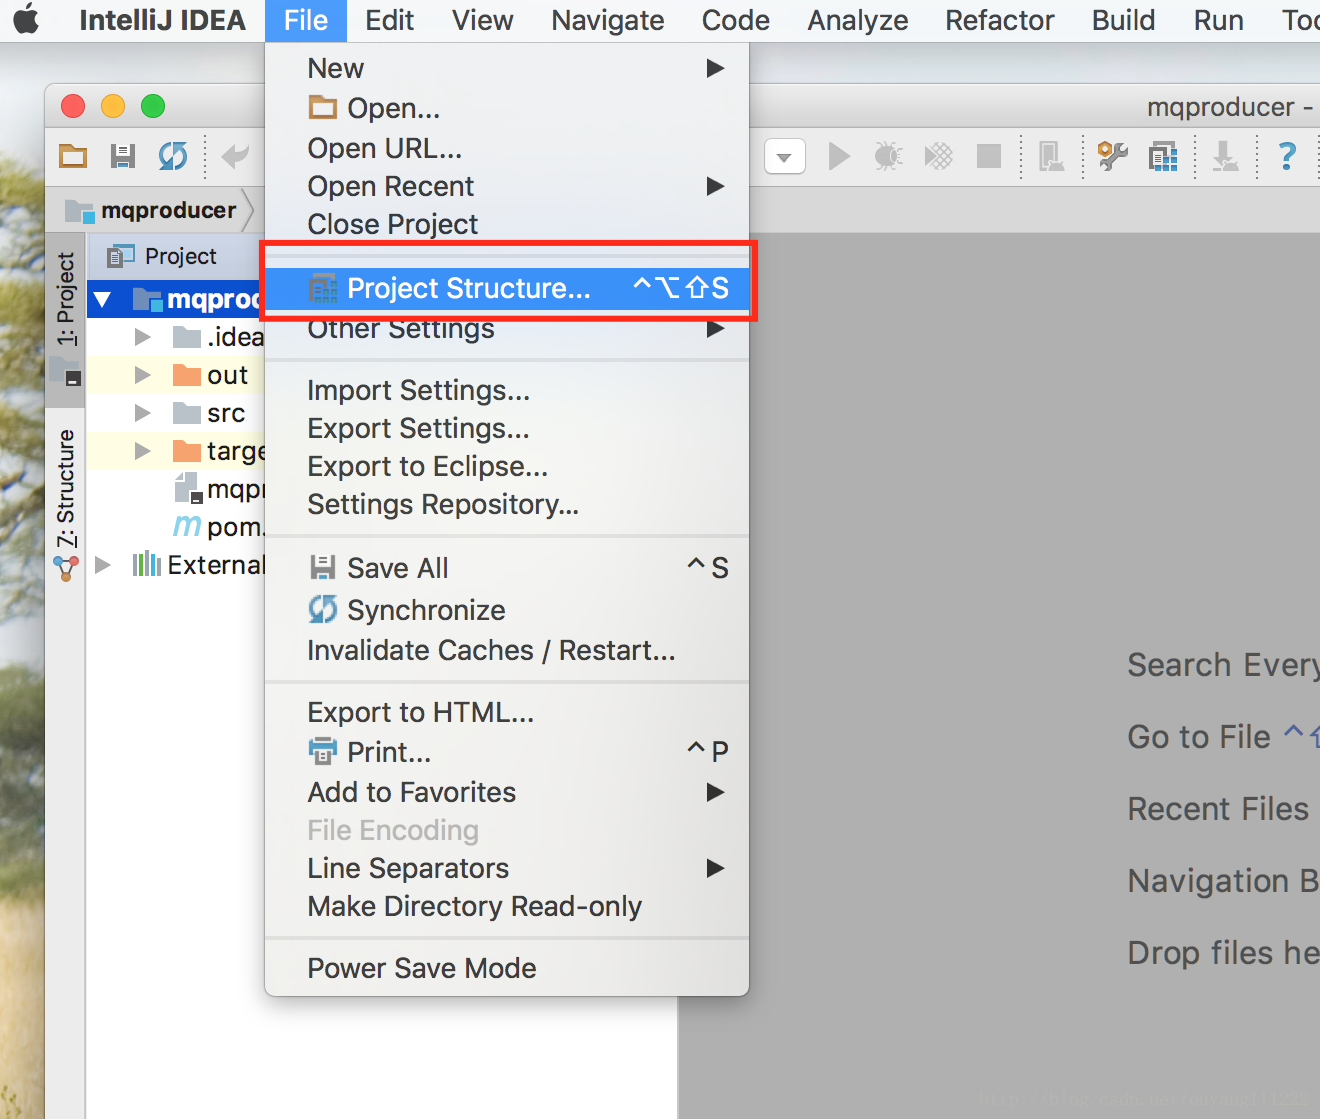The width and height of the screenshot is (1320, 1119).
Task: Choose Export Settings... menu item
Action: click(x=507, y=428)
